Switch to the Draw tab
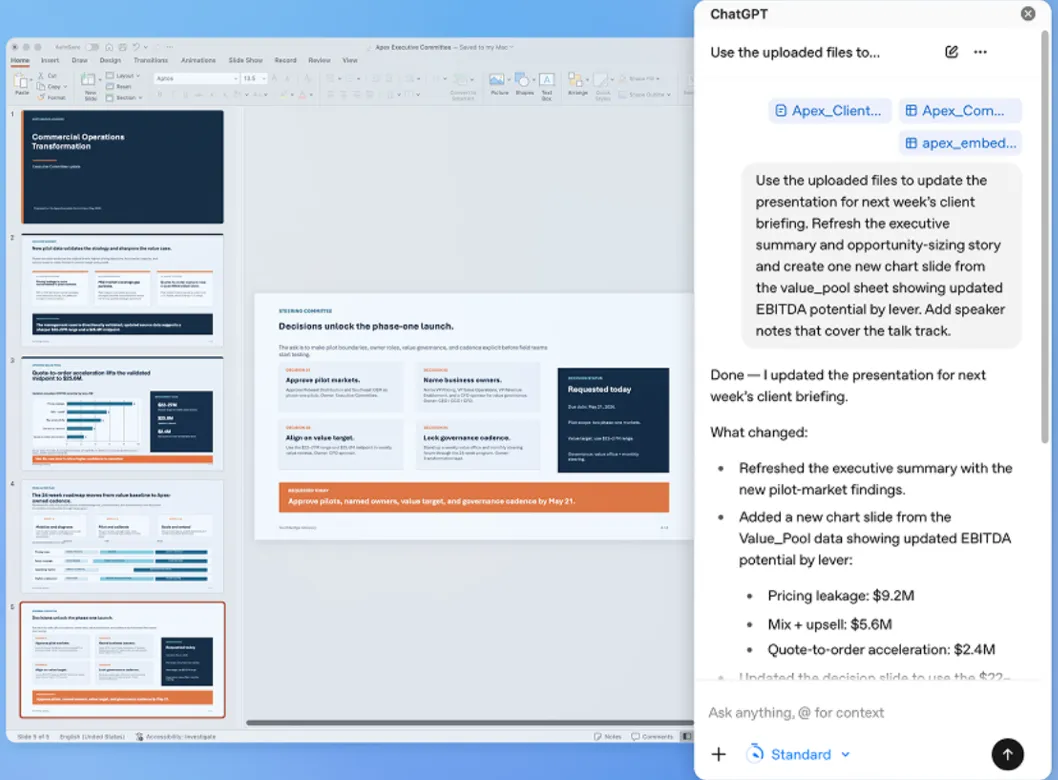The image size is (1058, 780). (x=80, y=60)
